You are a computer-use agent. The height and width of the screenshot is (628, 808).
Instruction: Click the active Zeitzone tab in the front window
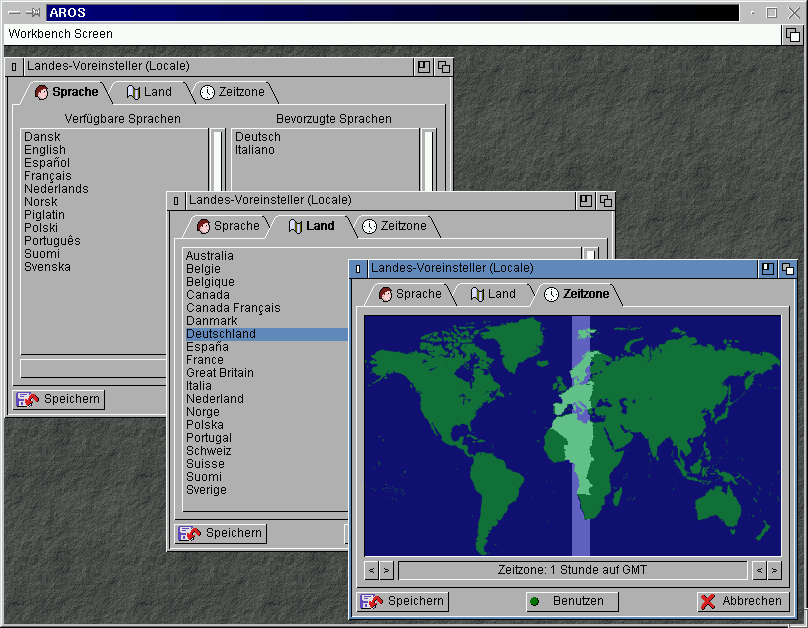pos(577,294)
